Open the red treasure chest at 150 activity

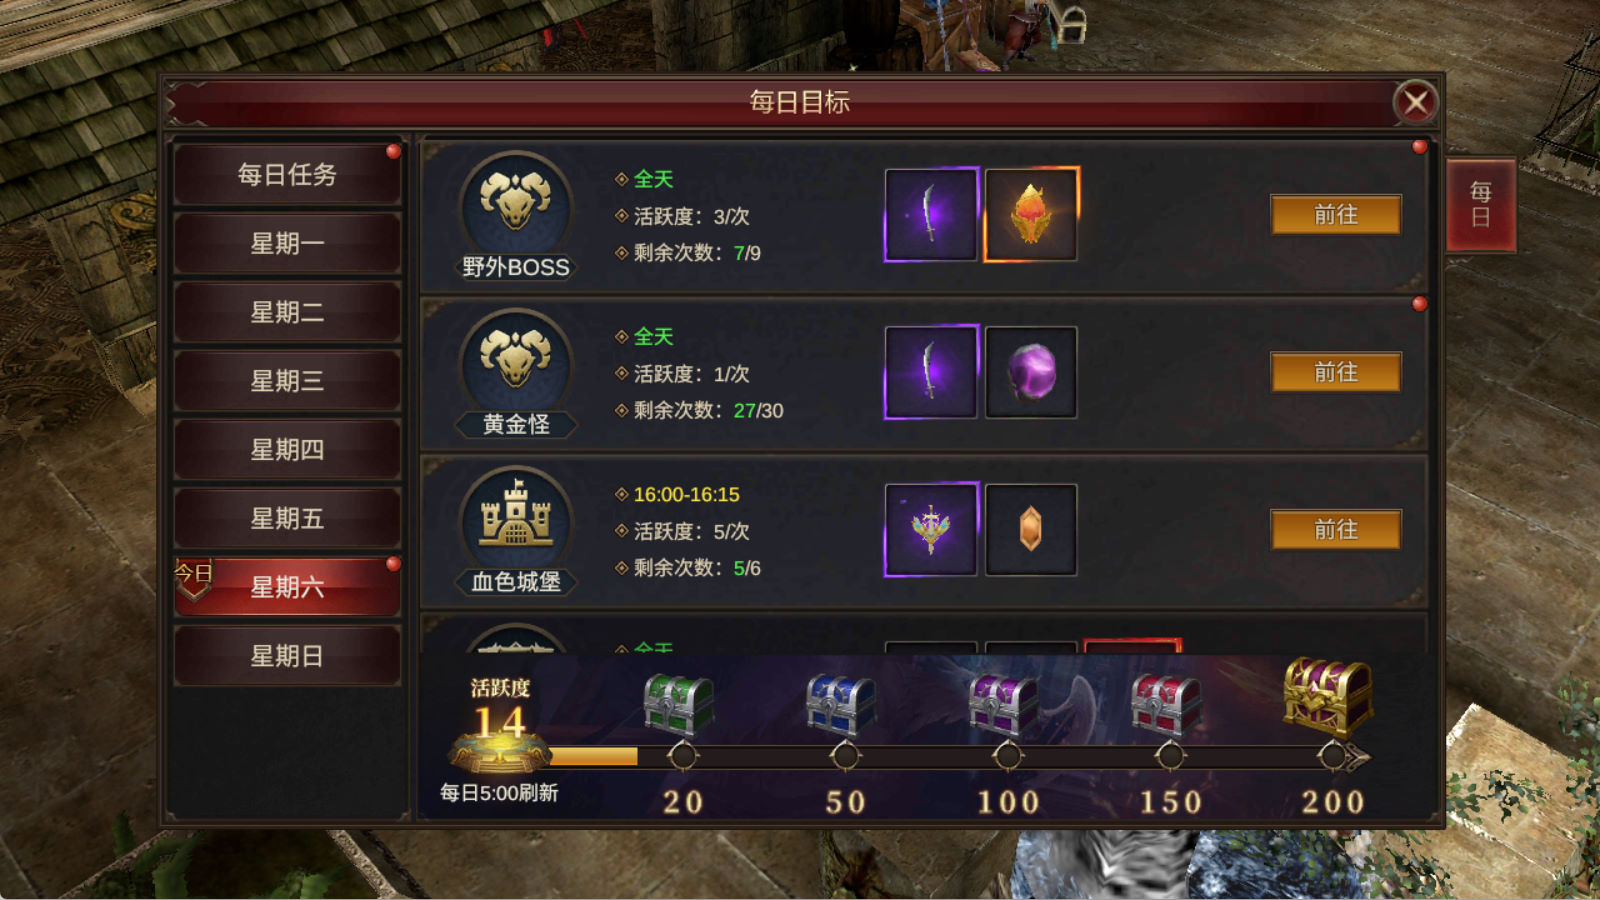pos(1166,703)
